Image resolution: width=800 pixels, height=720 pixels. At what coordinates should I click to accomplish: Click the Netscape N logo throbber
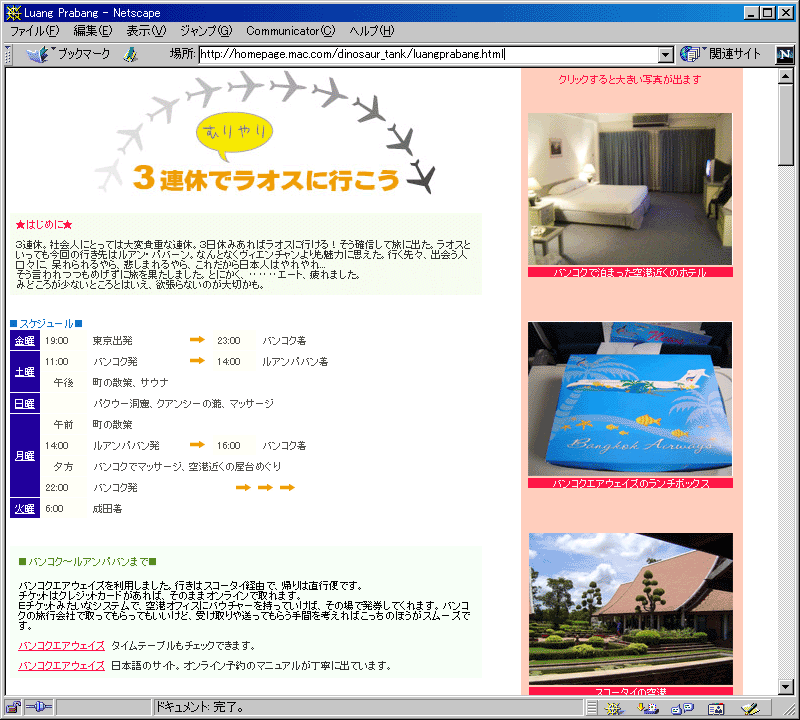click(784, 54)
